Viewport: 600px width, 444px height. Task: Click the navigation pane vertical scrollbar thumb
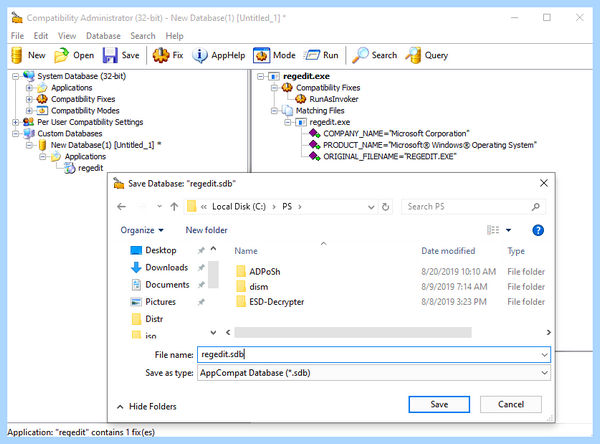pos(213,274)
